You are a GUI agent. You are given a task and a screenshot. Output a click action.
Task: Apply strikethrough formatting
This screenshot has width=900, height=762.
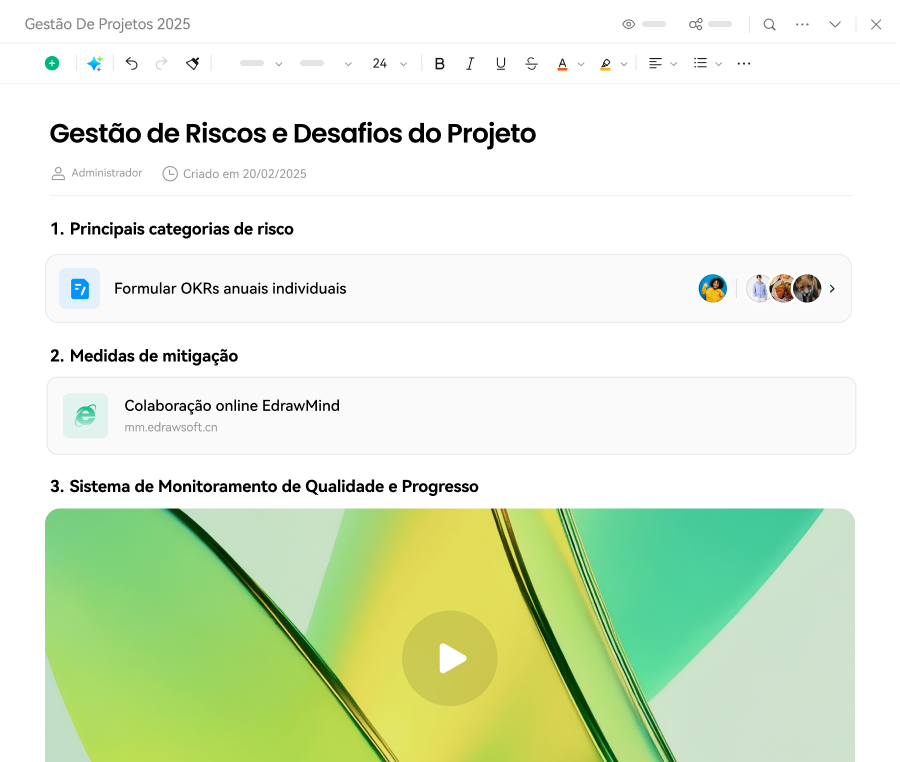pyautogui.click(x=531, y=63)
